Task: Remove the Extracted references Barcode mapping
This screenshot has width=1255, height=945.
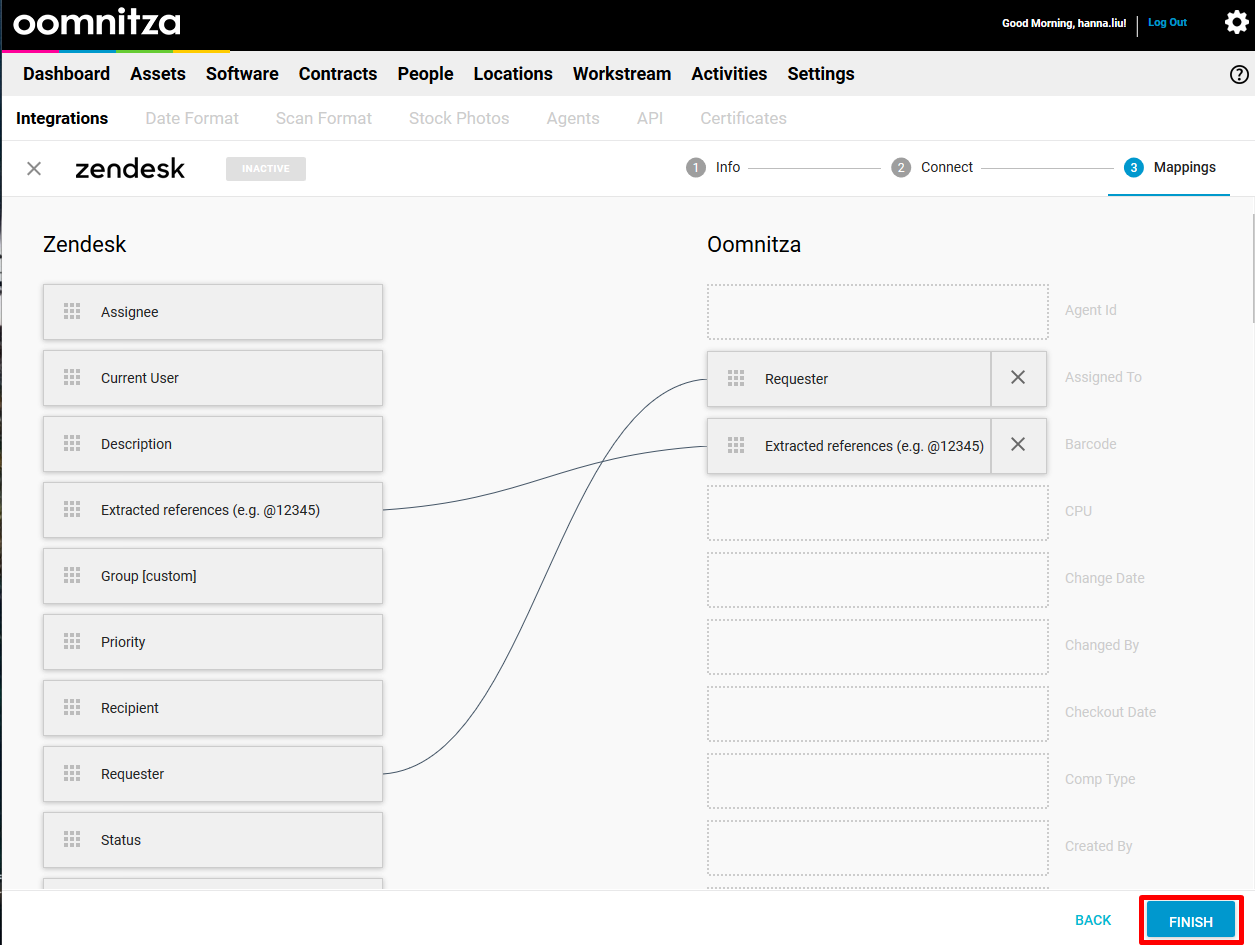Action: pos(1018,445)
